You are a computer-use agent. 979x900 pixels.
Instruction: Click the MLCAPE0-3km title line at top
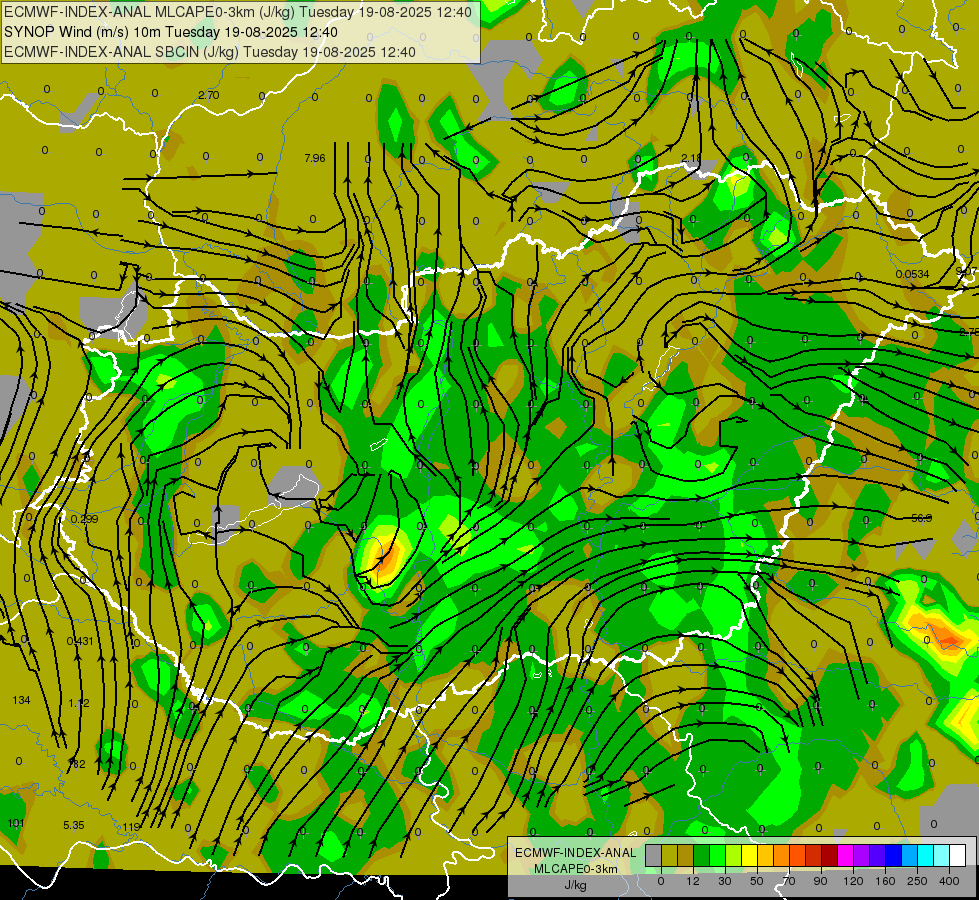[x=238, y=12]
